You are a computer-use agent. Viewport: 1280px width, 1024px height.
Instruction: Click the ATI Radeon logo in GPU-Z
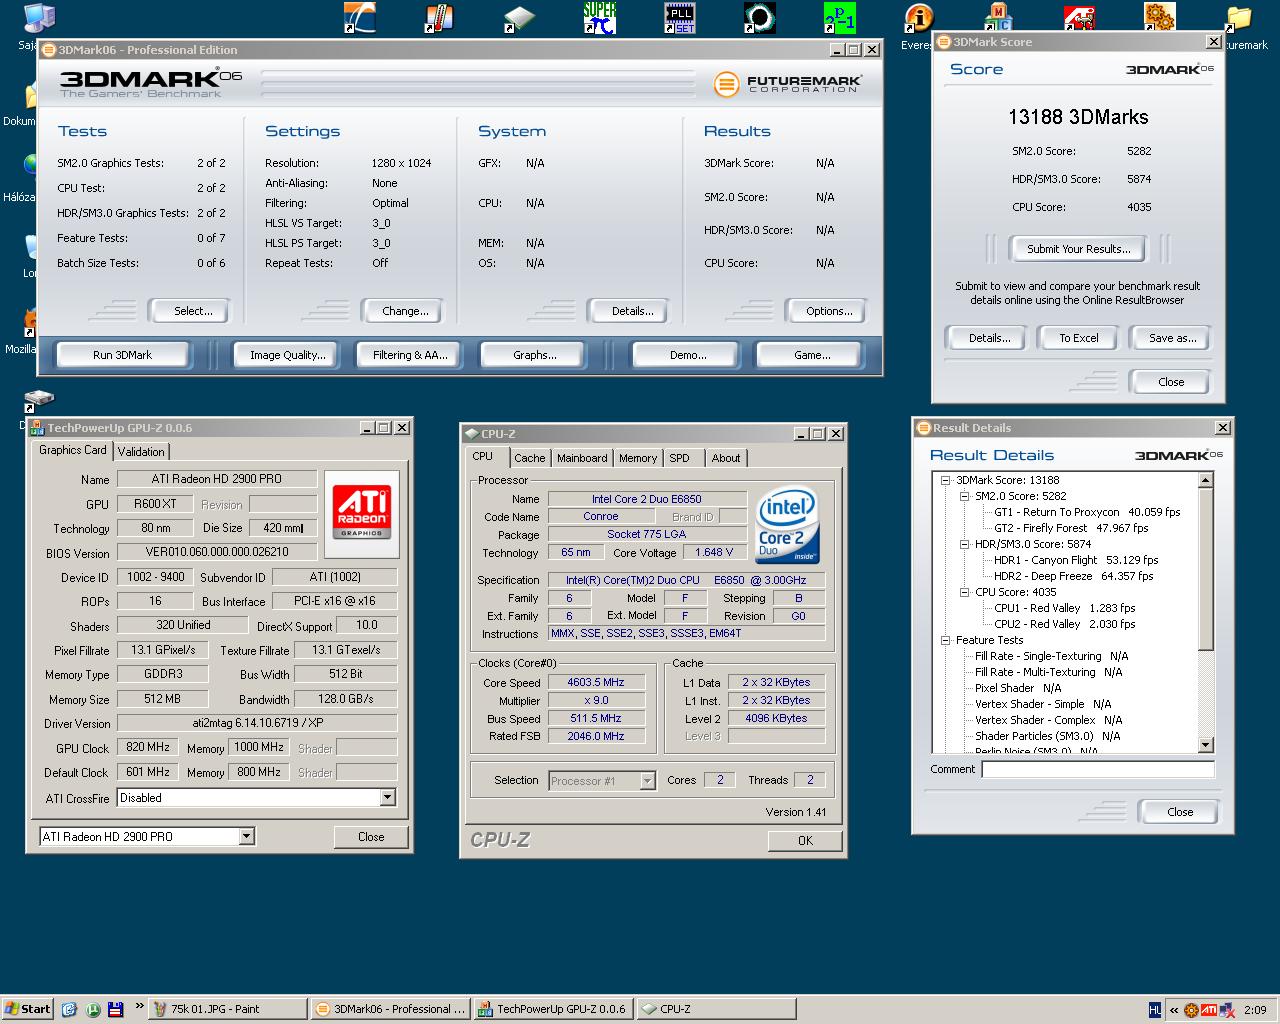[362, 514]
